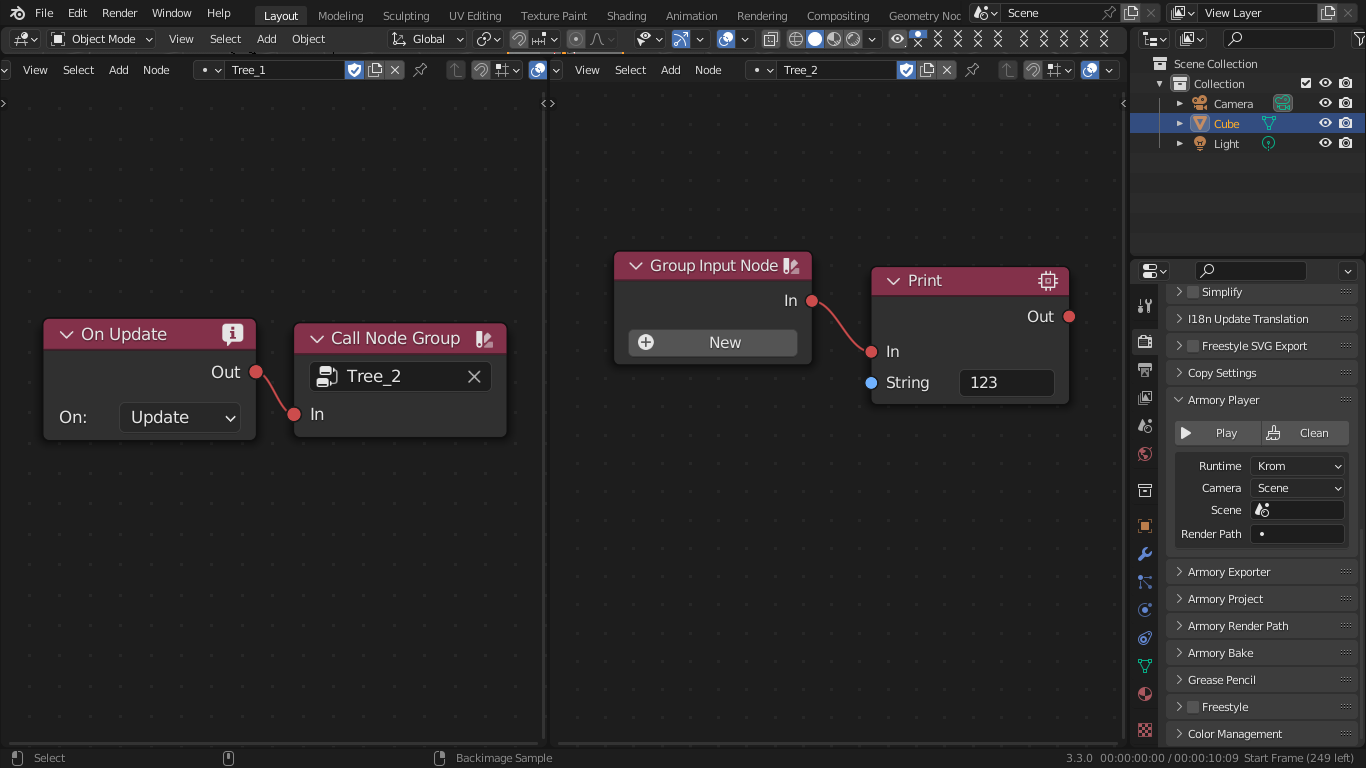Open the Object Data properties tab icon
The width and height of the screenshot is (1366, 768).
point(1145,666)
